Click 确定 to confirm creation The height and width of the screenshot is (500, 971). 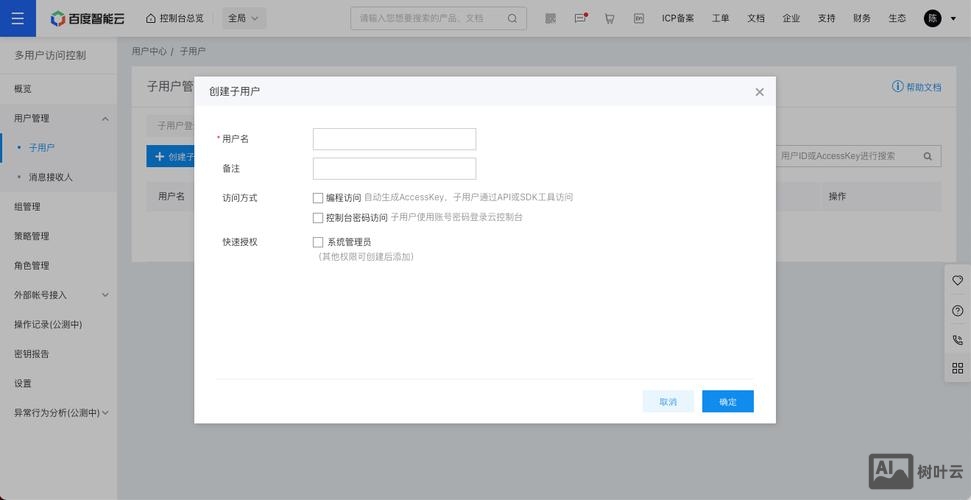728,401
